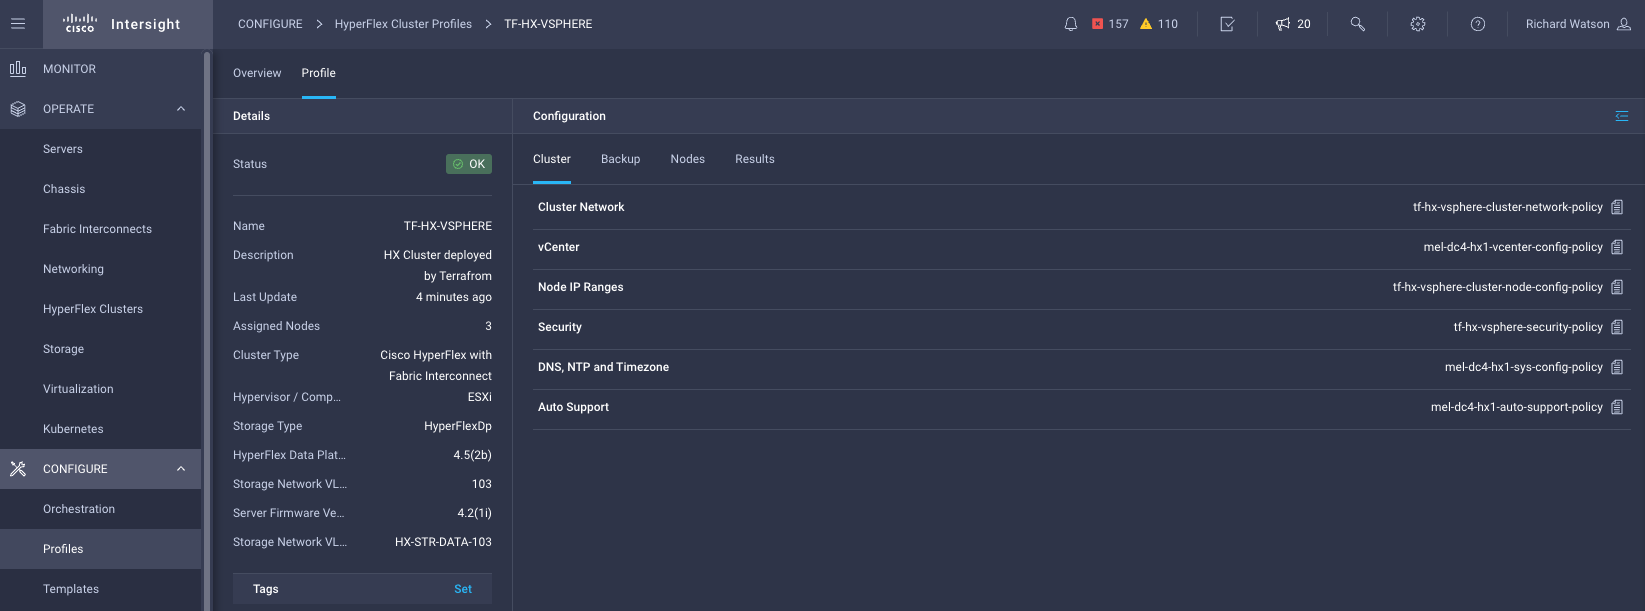Viewport: 1645px width, 611px height.
Task: Collapse the CONFIGURE section chevron
Action: (181, 469)
